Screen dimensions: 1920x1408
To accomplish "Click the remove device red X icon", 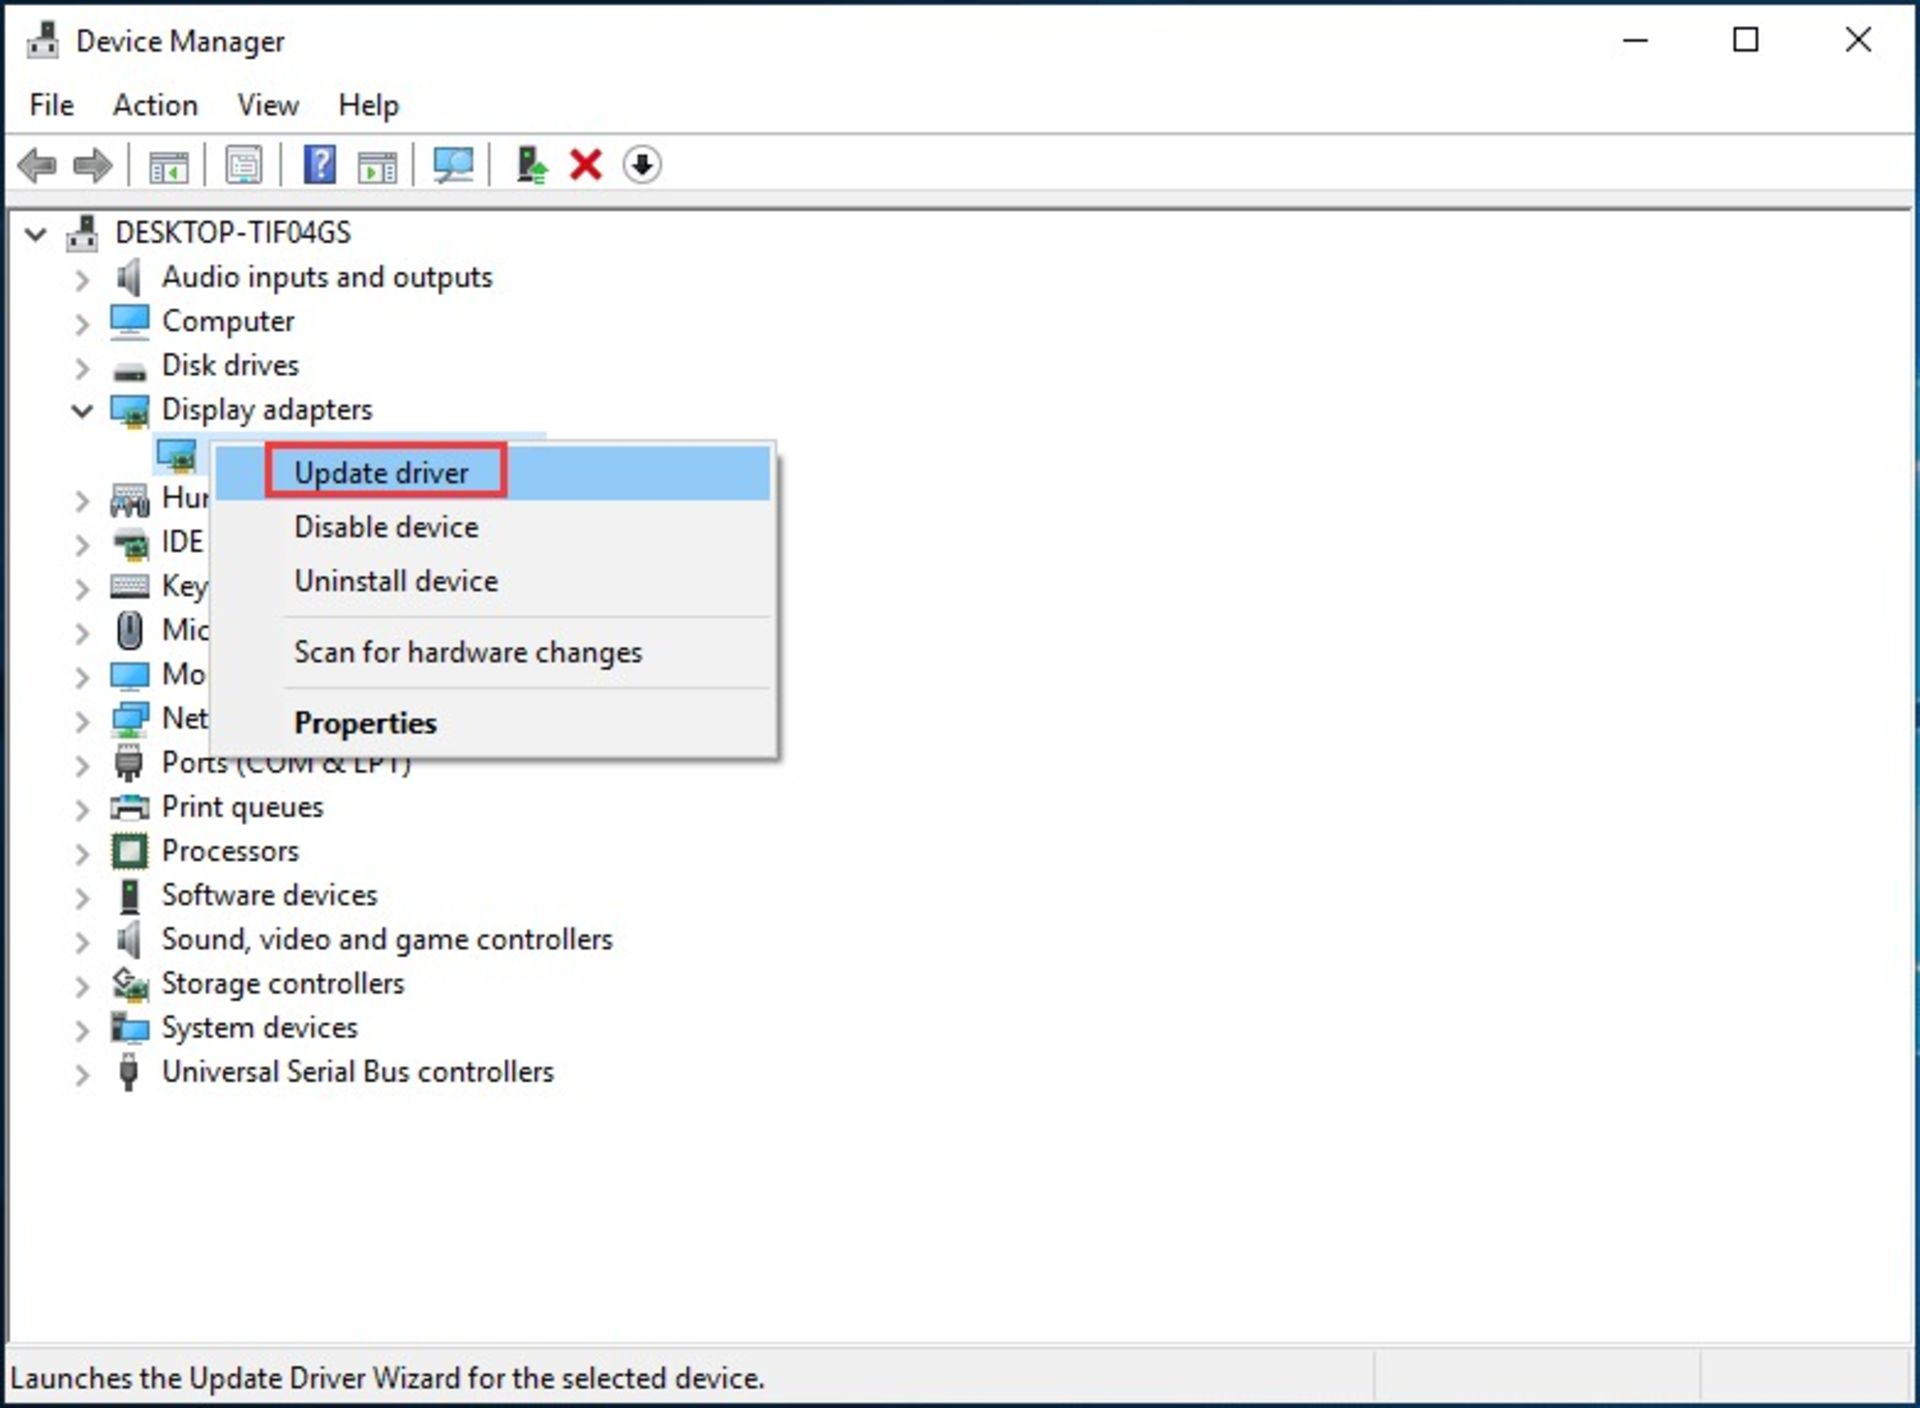I will click(x=587, y=164).
